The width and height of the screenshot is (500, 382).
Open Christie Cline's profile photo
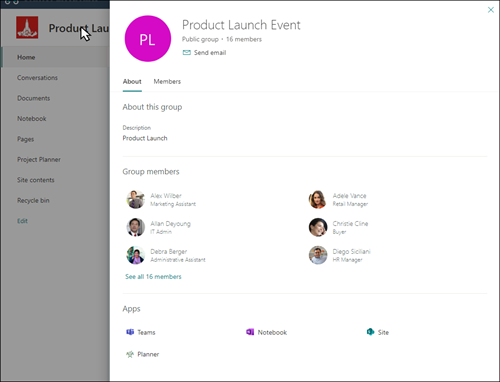(318, 227)
